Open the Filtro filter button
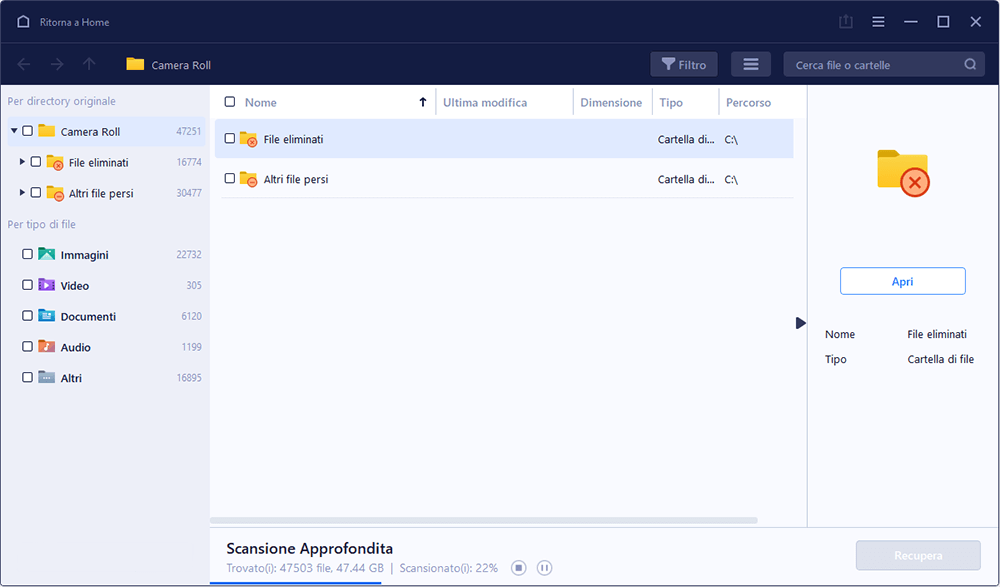The height and width of the screenshot is (587, 1000). point(684,64)
